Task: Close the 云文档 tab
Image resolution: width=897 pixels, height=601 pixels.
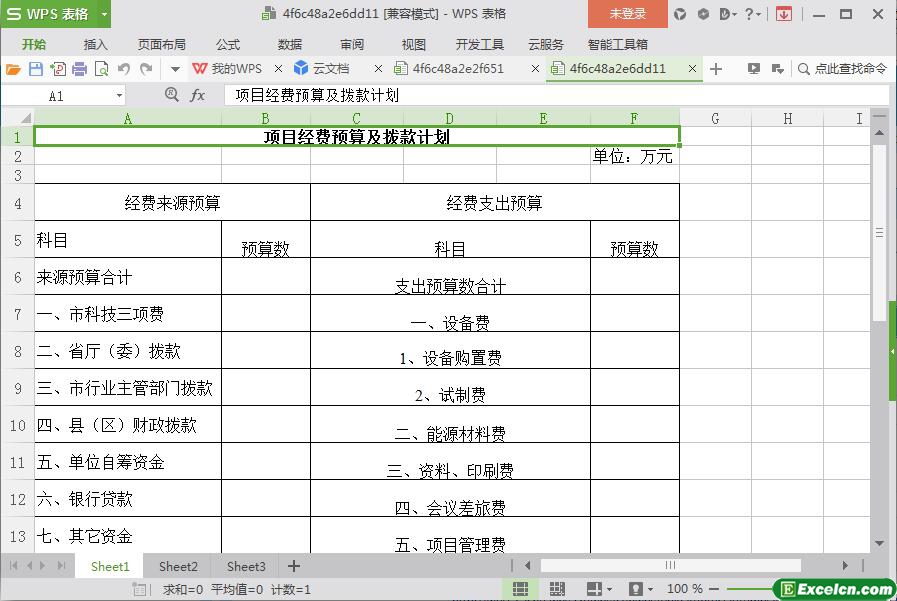Action: coord(378,69)
